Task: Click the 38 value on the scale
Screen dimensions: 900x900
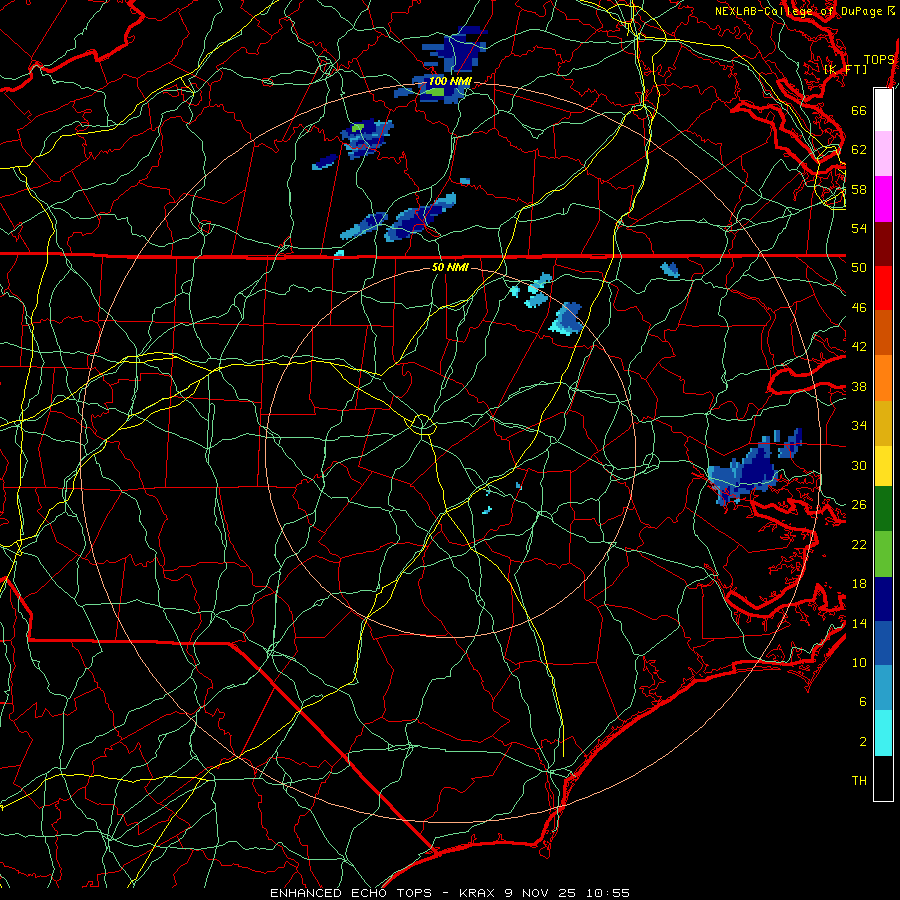Action: point(859,386)
